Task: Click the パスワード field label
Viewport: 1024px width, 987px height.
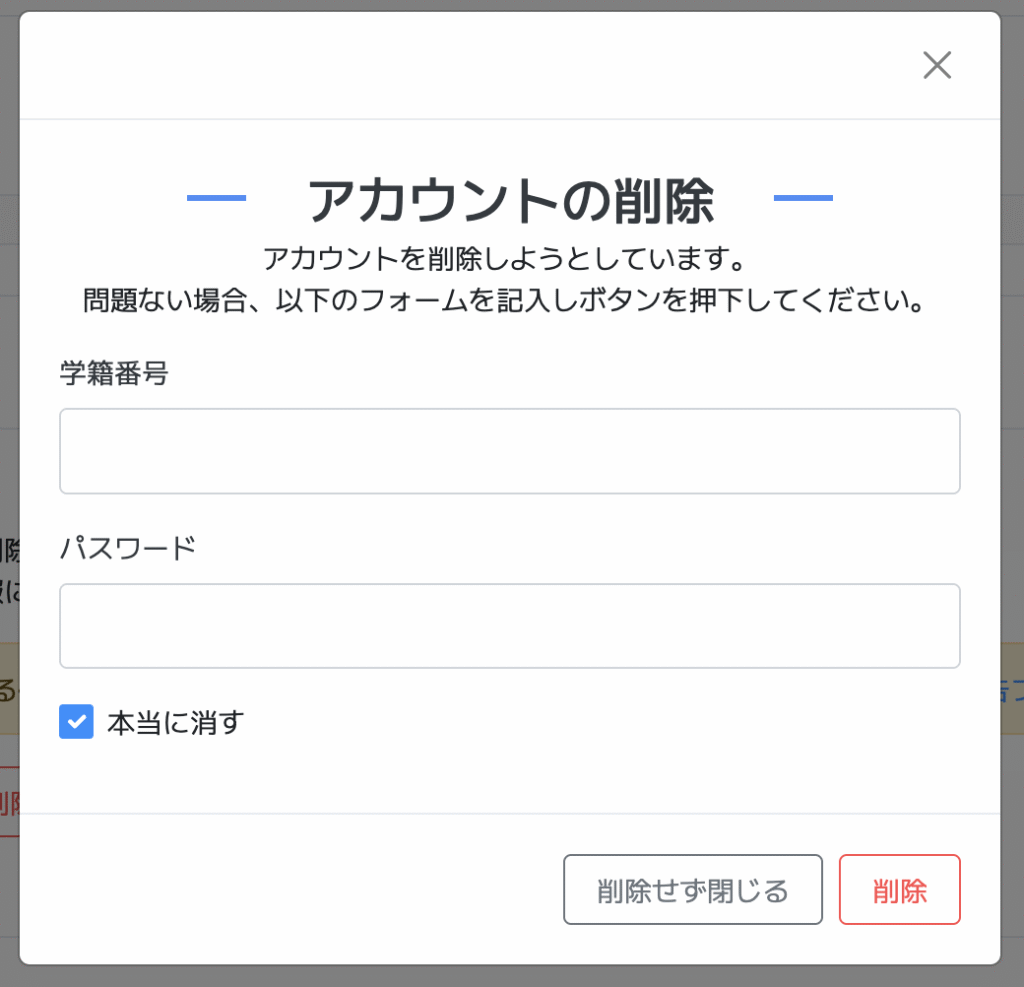Action: coord(128,548)
